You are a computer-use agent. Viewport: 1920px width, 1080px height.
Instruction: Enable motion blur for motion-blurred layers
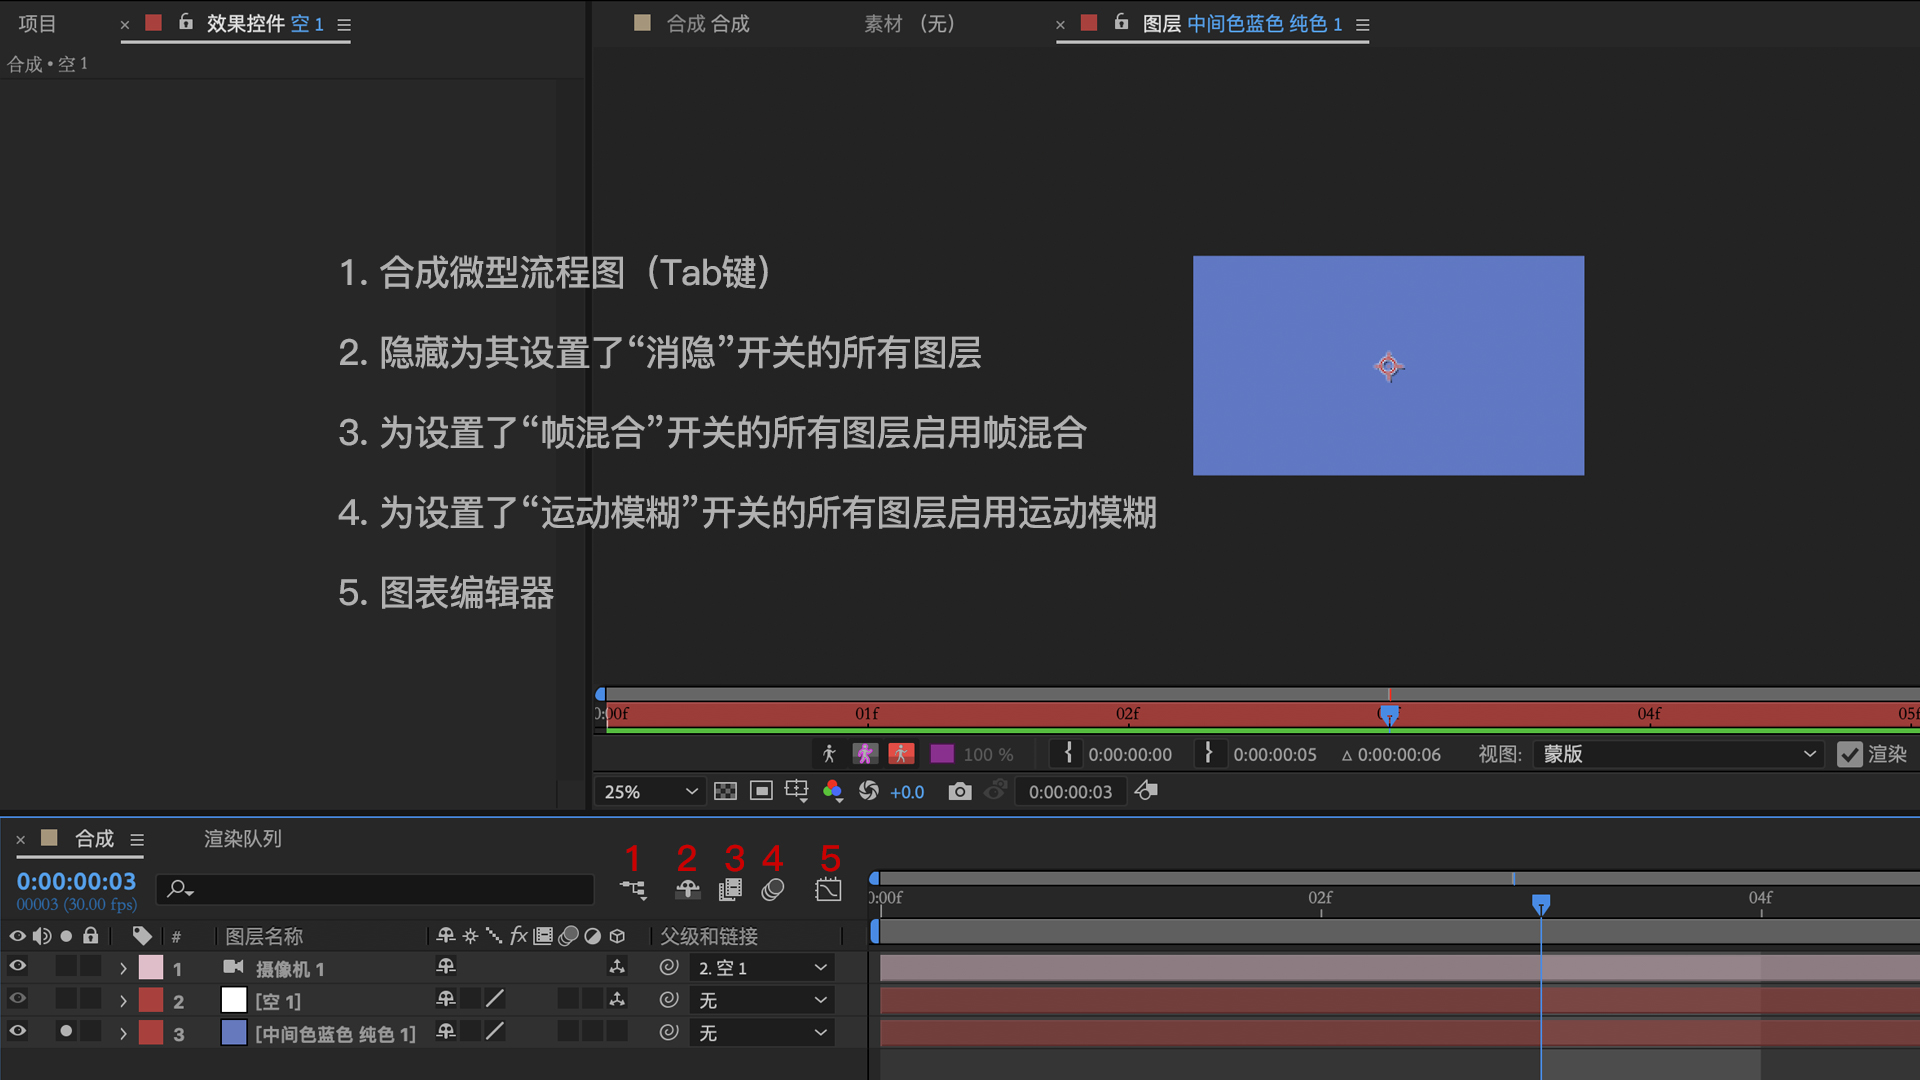pyautogui.click(x=771, y=890)
